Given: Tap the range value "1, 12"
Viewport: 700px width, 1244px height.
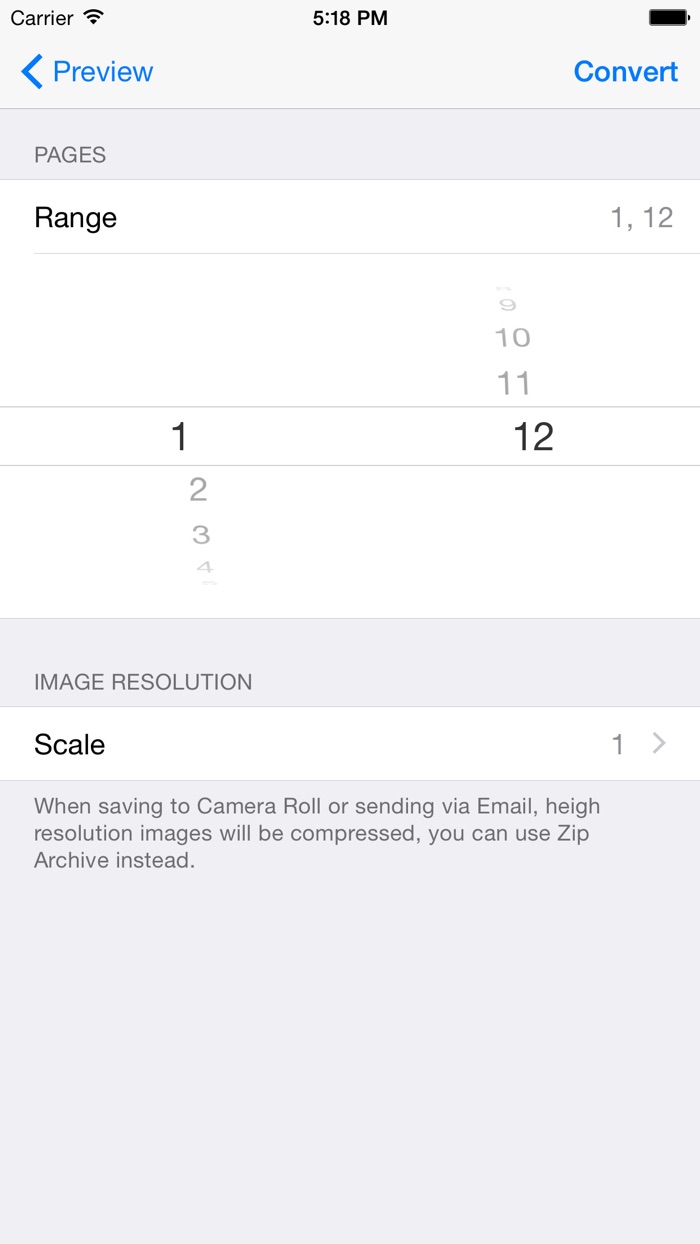Looking at the screenshot, I should tap(641, 218).
